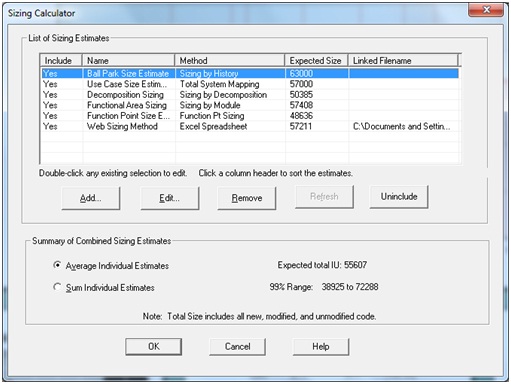Confirm with the OK button
Viewport: 511px width, 384px height.
click(154, 347)
